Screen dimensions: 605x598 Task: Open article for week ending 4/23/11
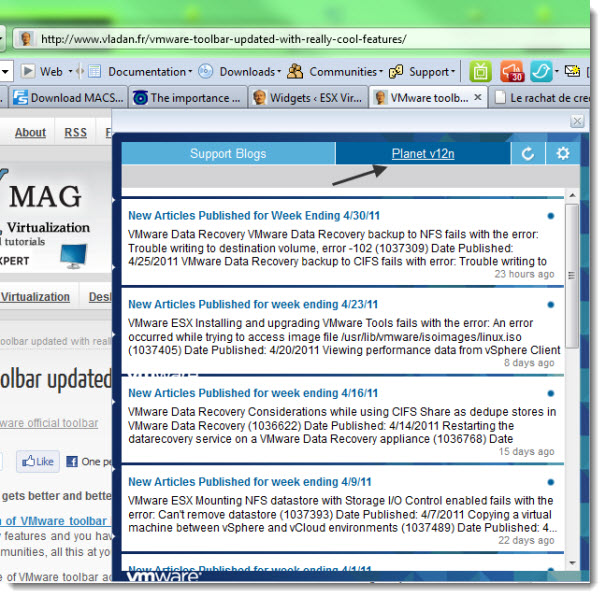click(253, 304)
